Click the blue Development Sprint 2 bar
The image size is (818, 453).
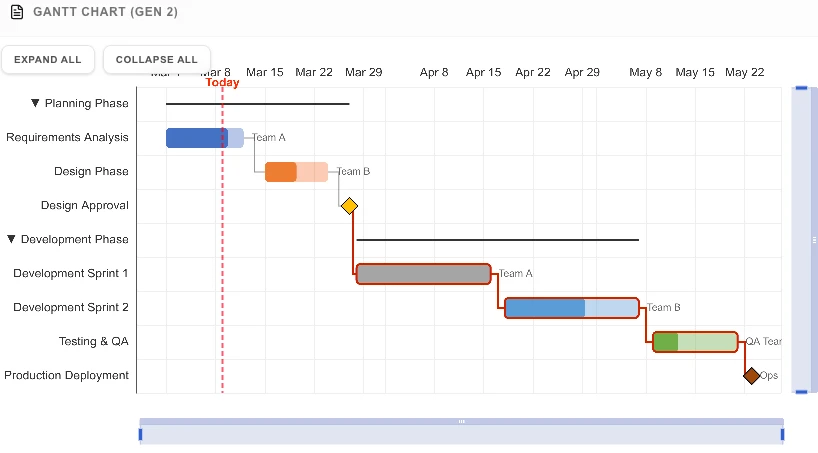pos(571,308)
